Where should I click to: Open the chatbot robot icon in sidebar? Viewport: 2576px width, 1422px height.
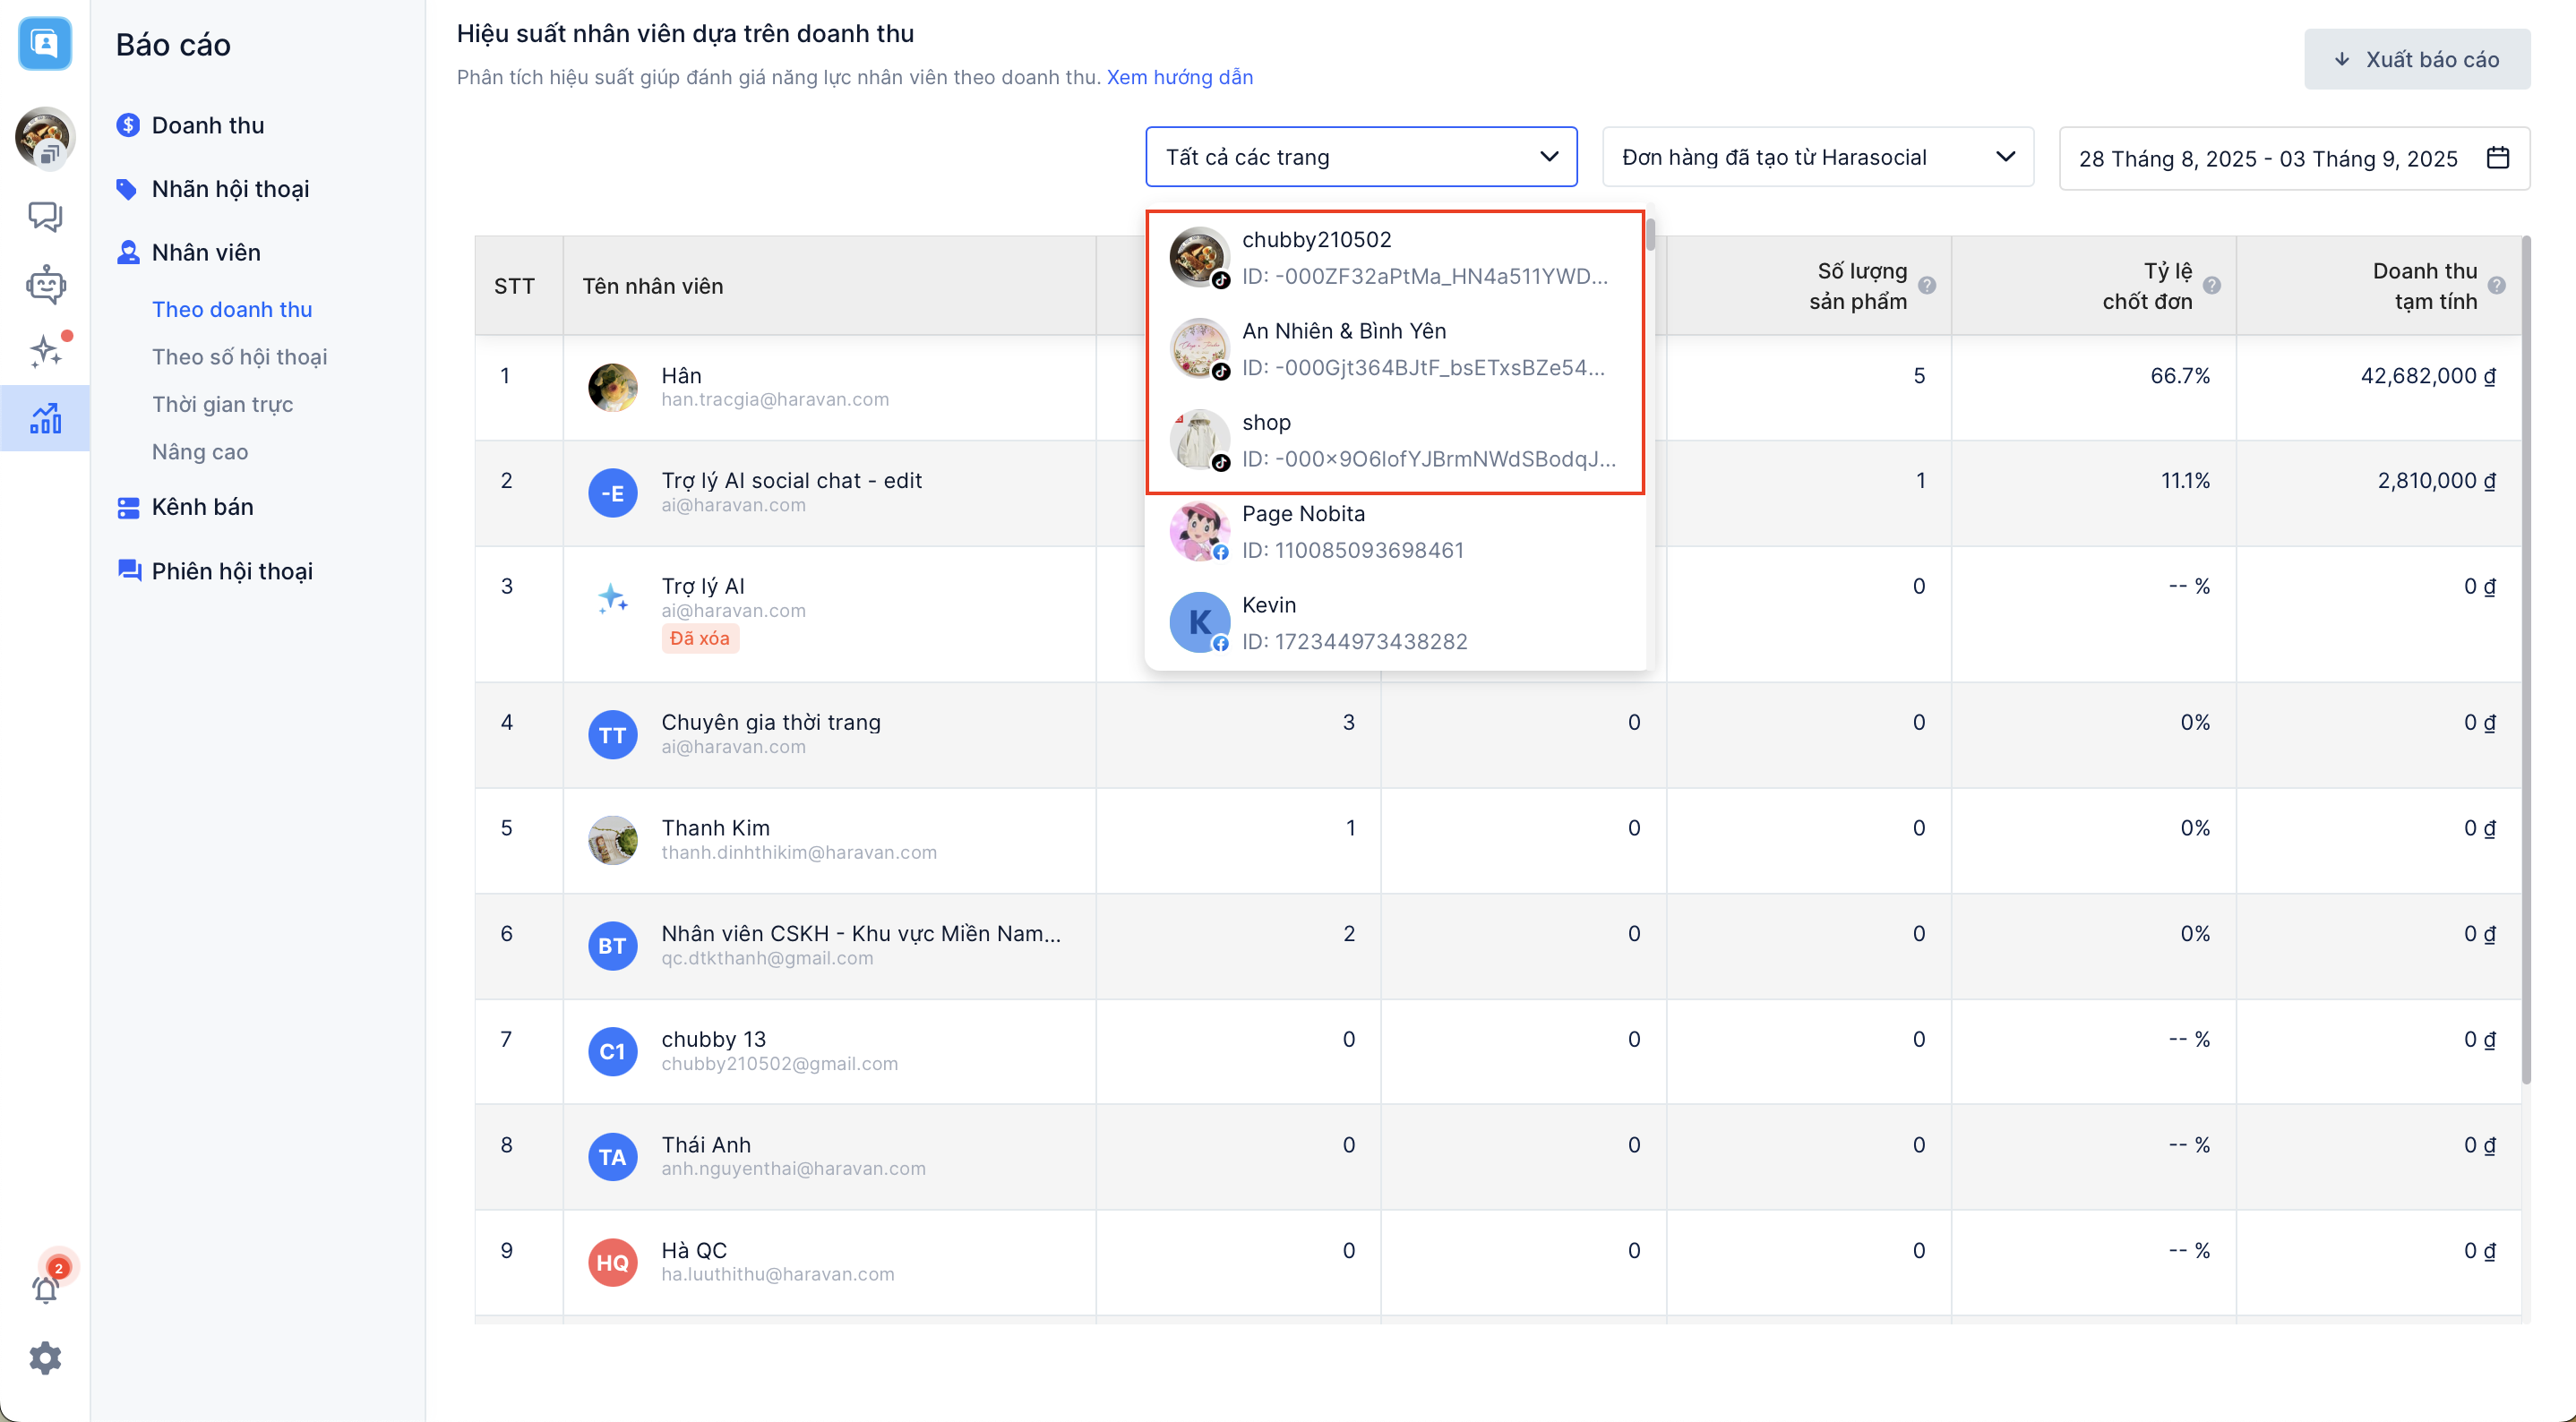(45, 286)
